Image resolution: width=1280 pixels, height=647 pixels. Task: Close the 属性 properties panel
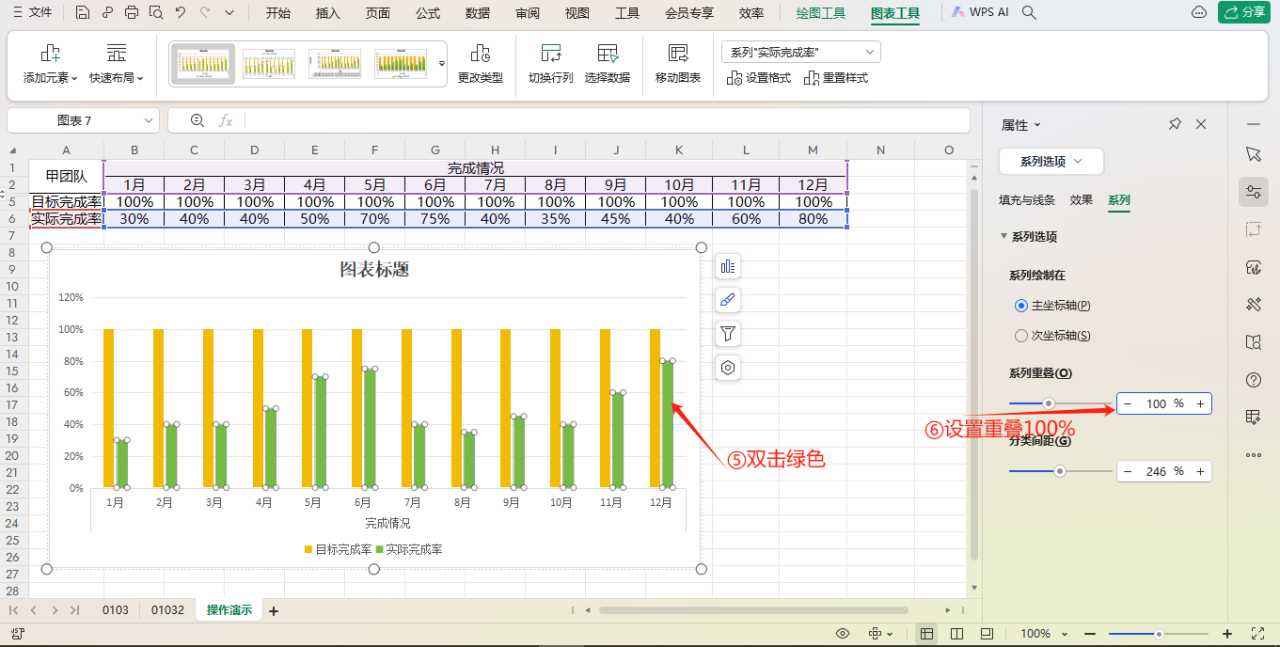1201,124
